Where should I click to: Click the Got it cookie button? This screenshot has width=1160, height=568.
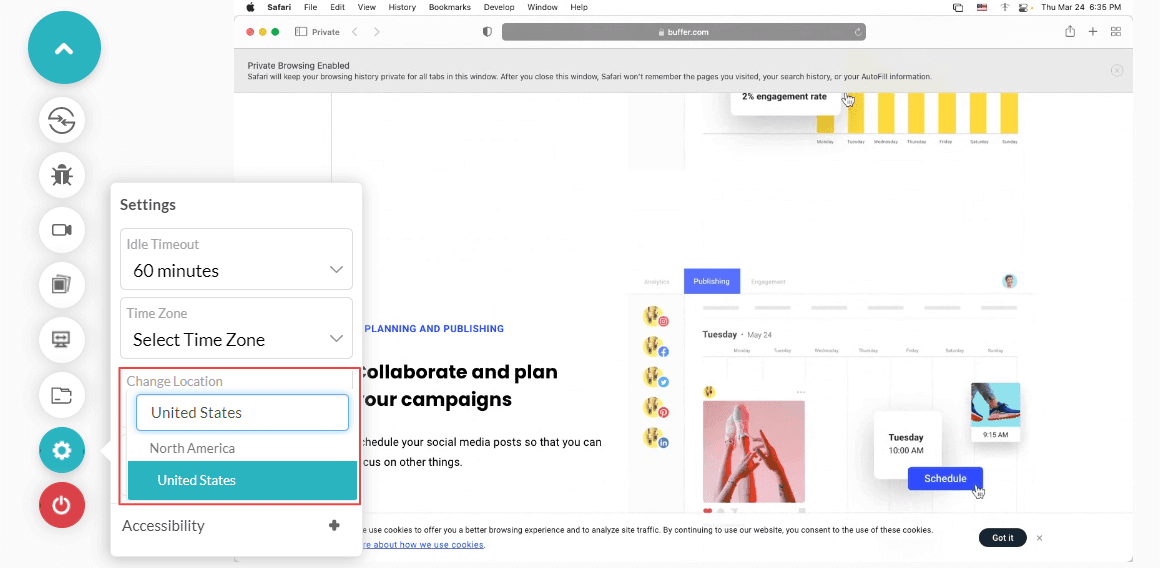tap(1002, 538)
